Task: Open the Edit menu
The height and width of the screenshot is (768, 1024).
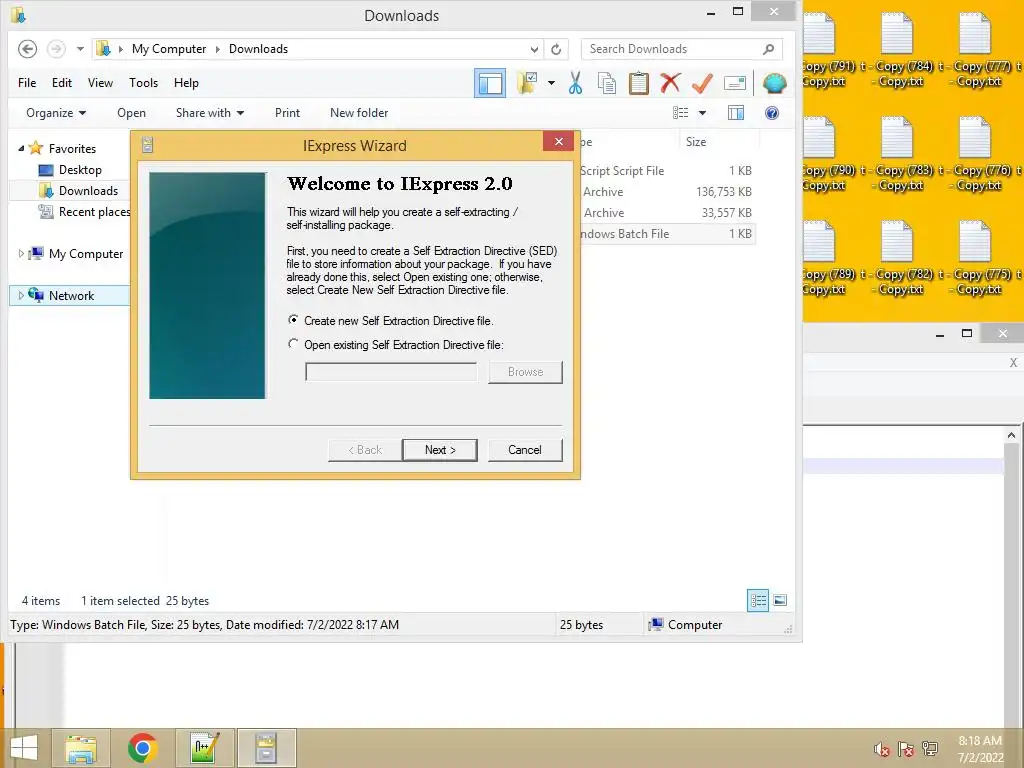Action: coord(62,83)
